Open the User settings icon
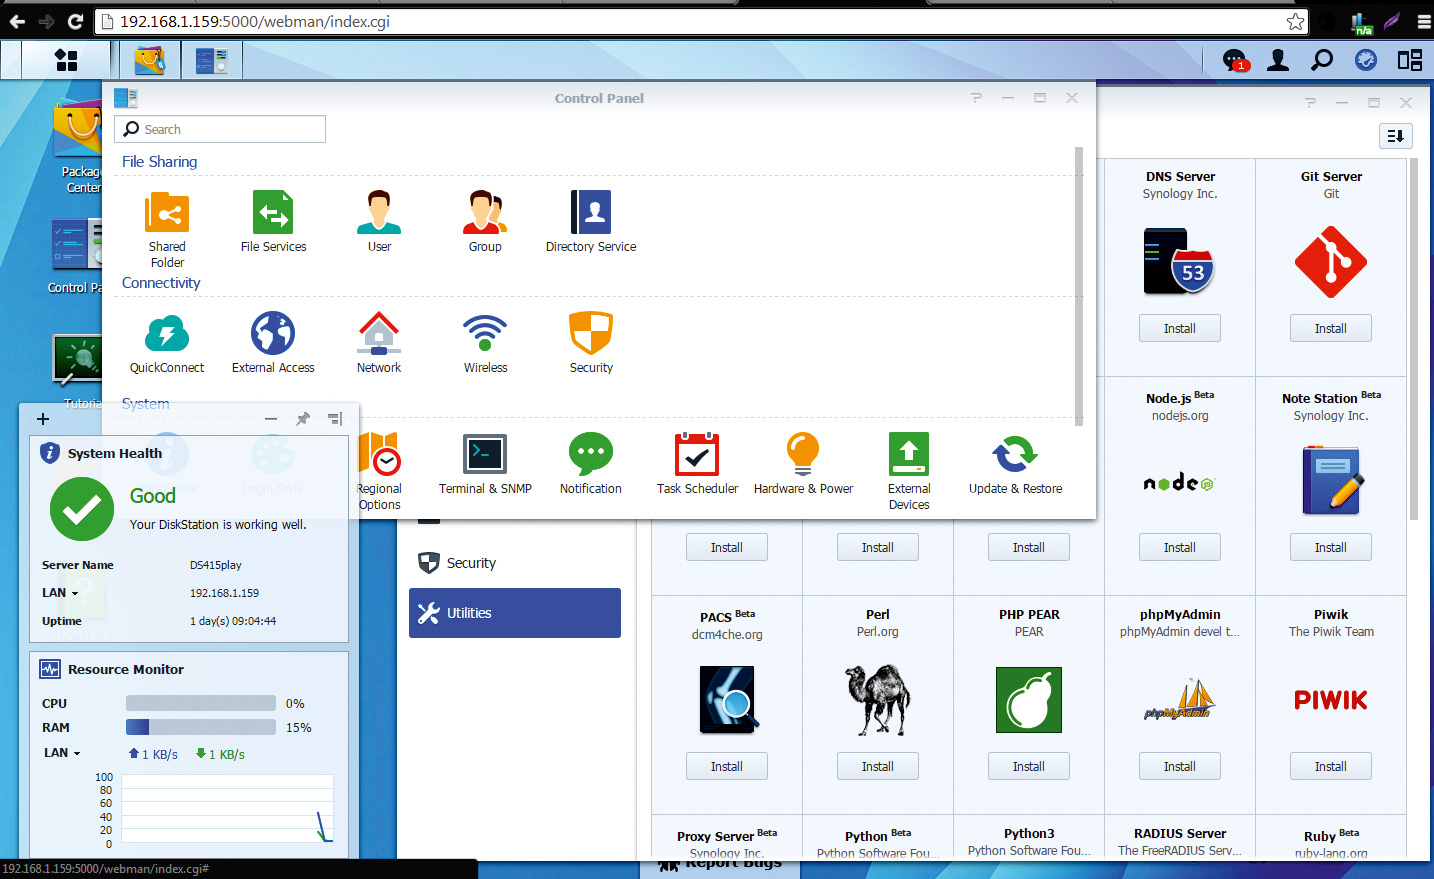 coord(379,212)
